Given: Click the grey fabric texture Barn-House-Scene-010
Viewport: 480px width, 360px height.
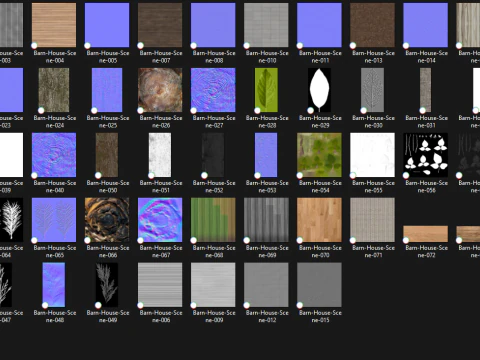Looking at the screenshot, I should 266,25.
